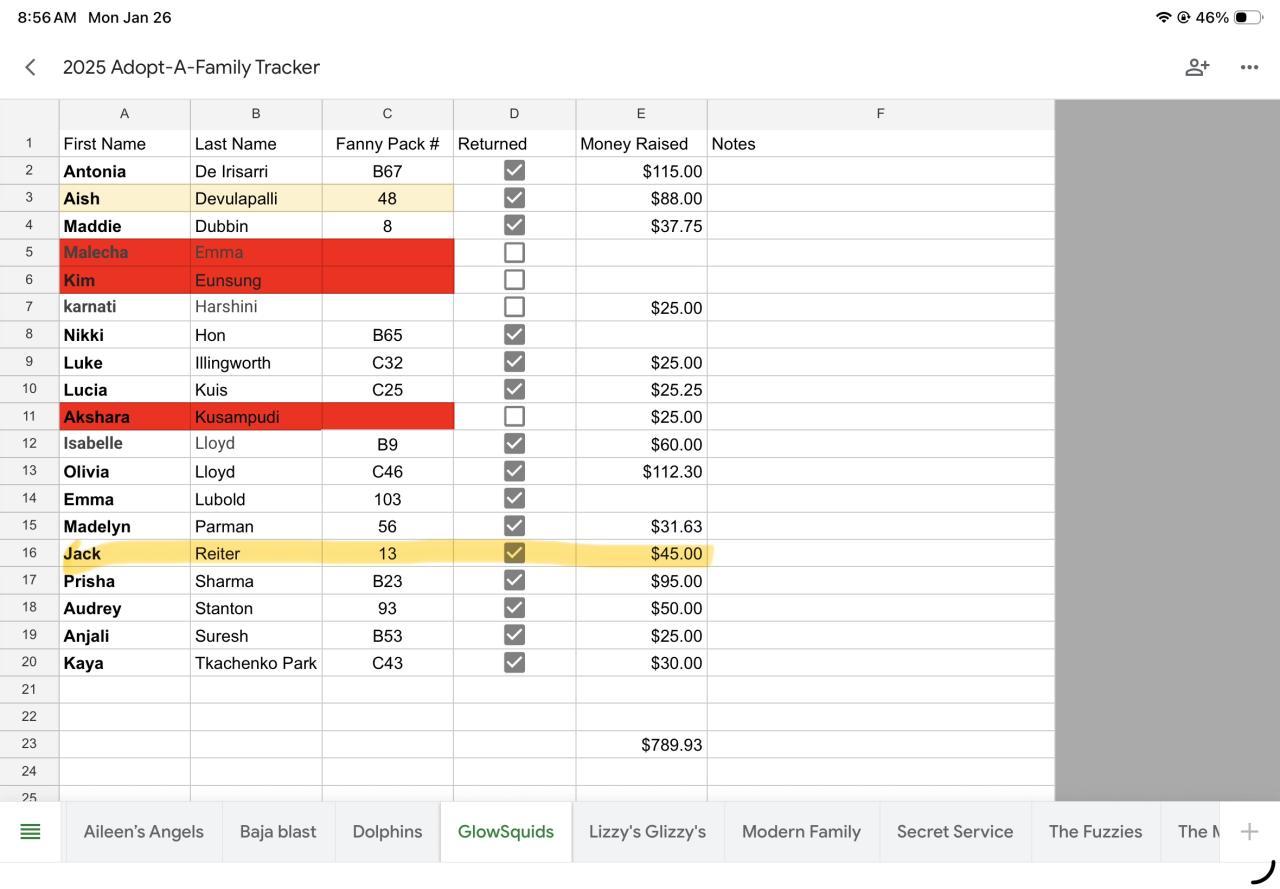Select the red Malecha cell
The image size is (1280, 889).
coord(125,253)
